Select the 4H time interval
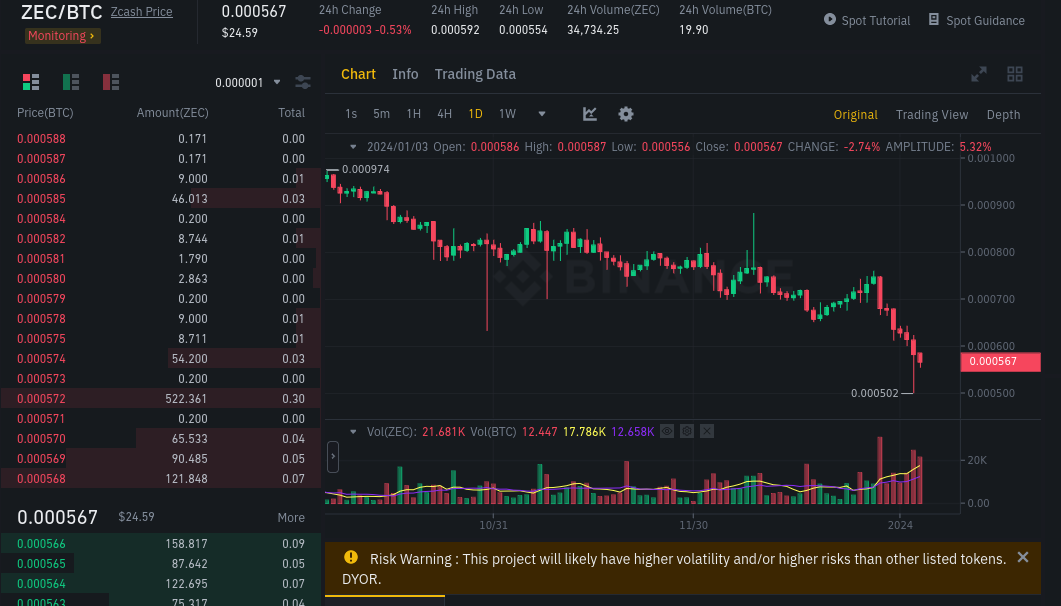 (445, 114)
